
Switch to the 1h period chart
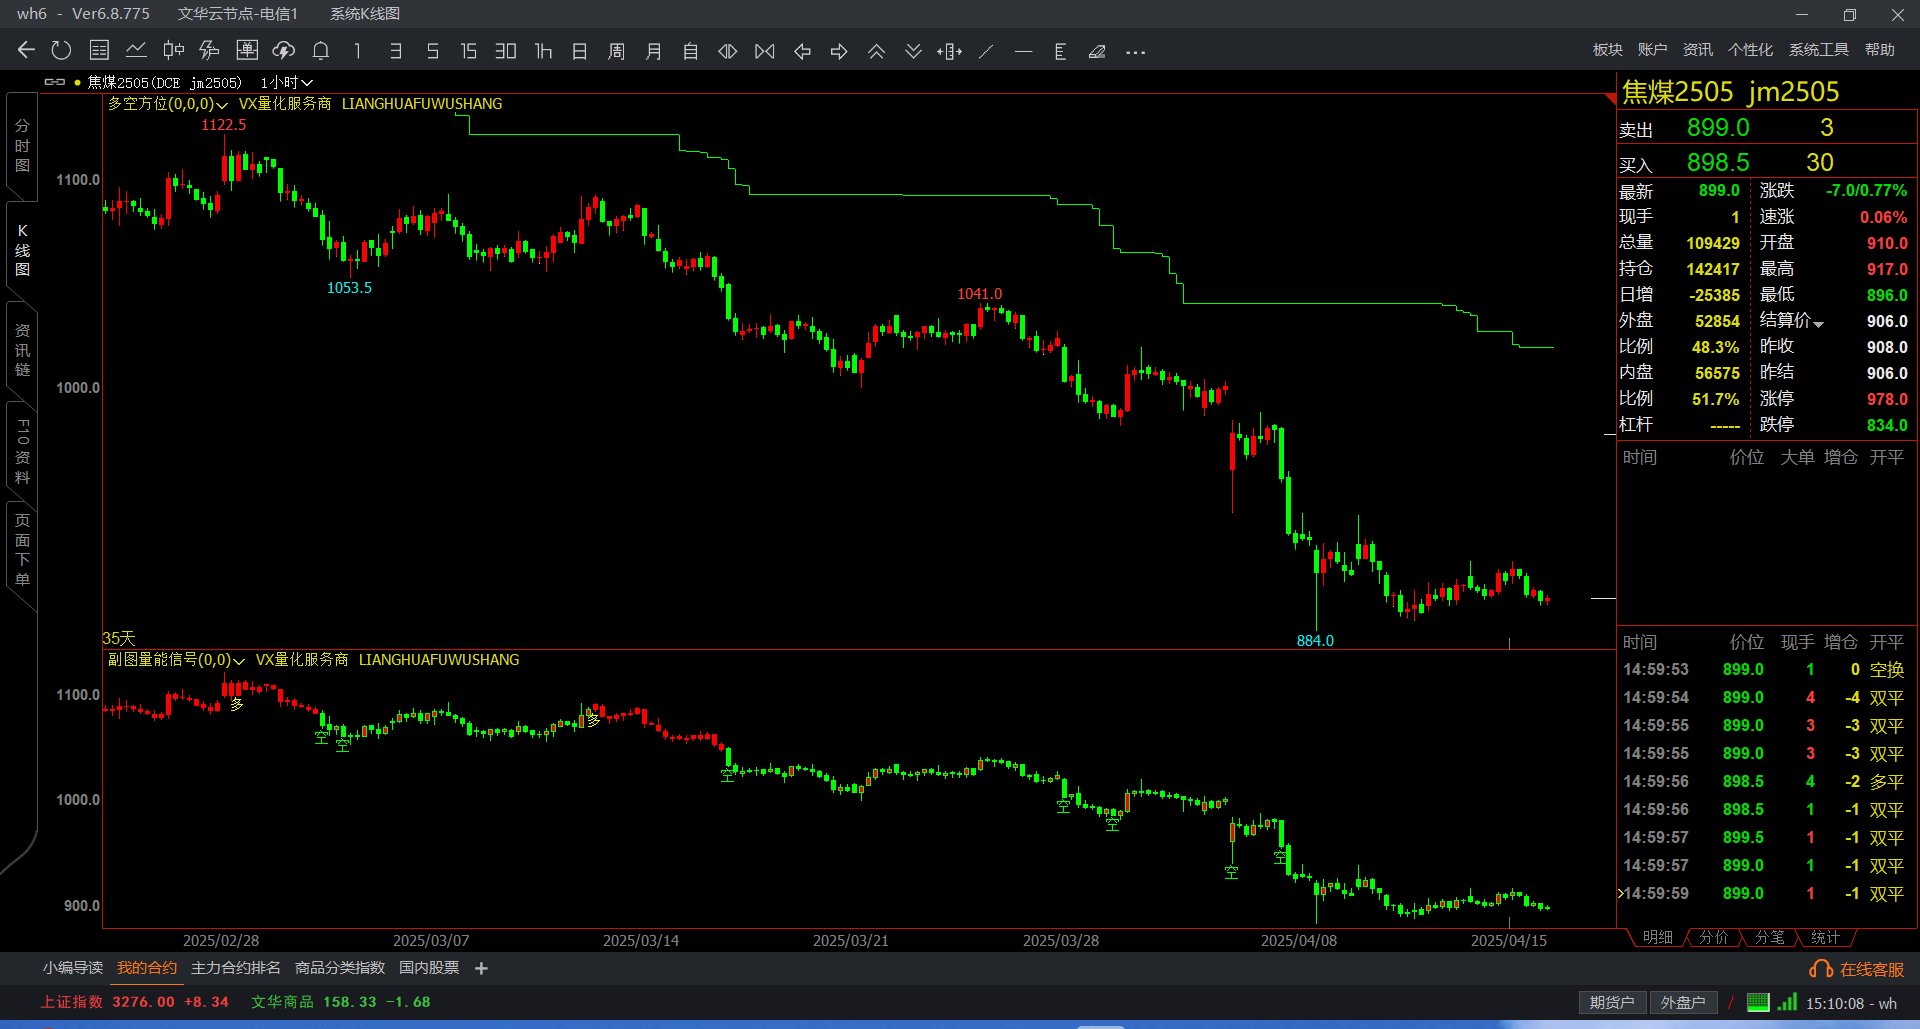[x=543, y=51]
